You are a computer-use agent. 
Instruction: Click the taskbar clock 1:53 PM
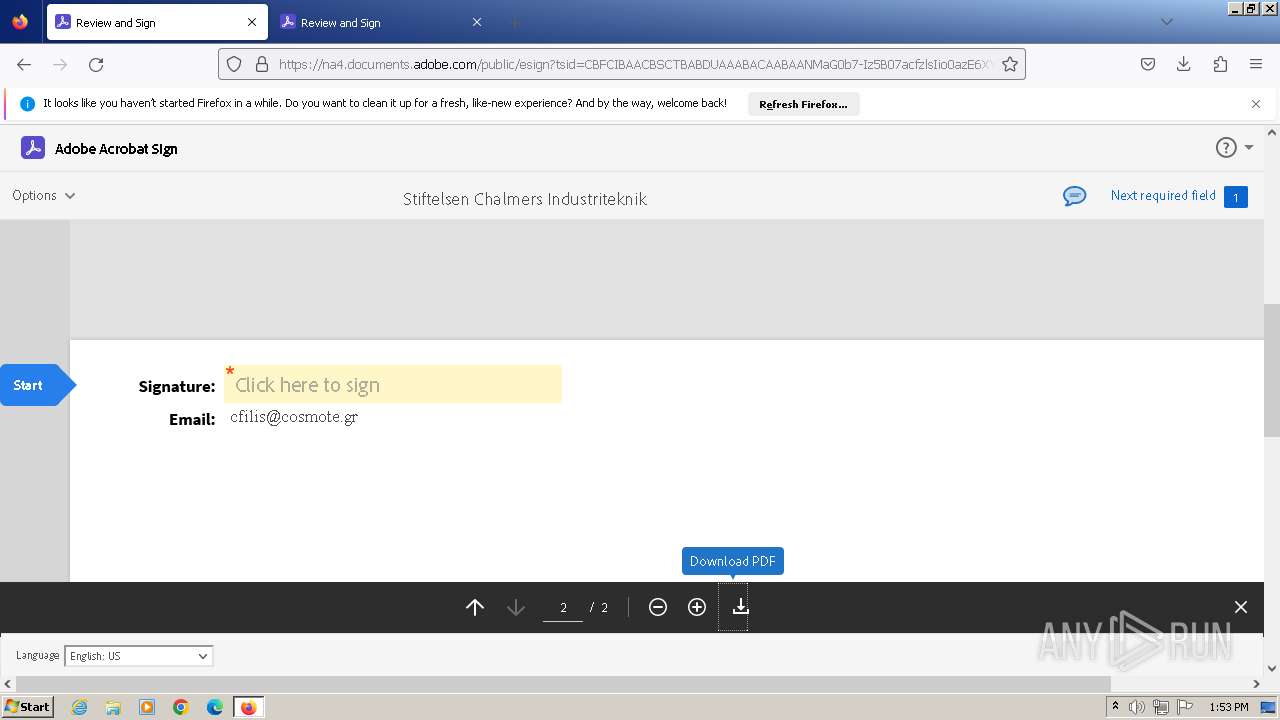click(x=1229, y=707)
